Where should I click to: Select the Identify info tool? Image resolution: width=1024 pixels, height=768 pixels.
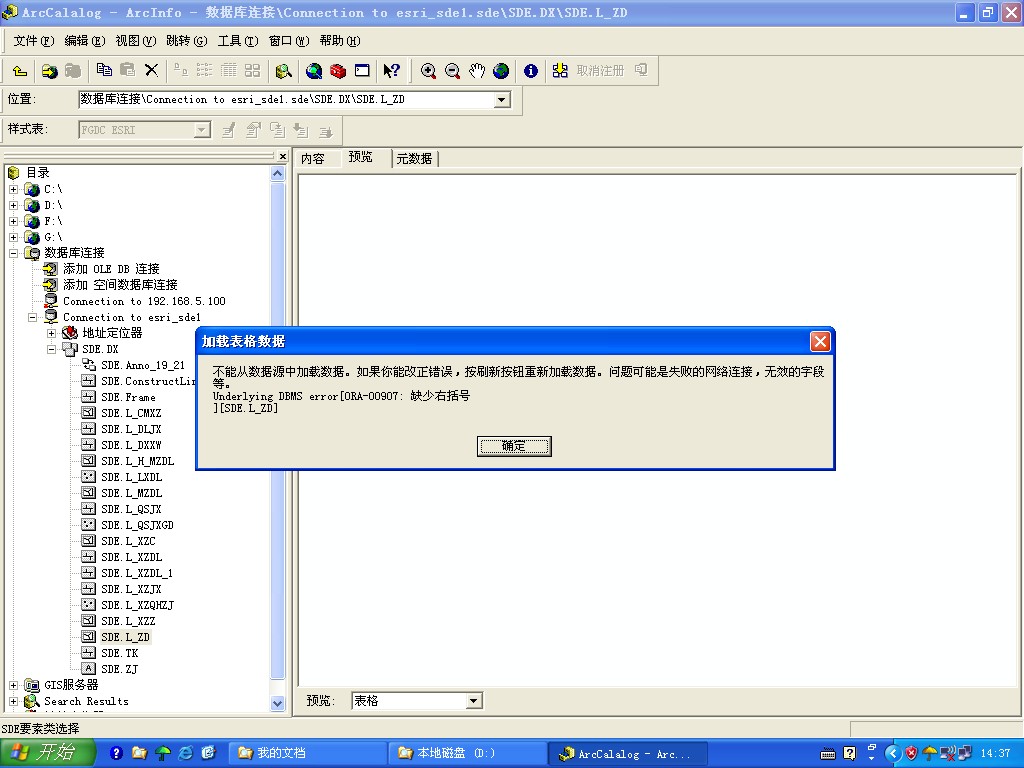coord(531,71)
